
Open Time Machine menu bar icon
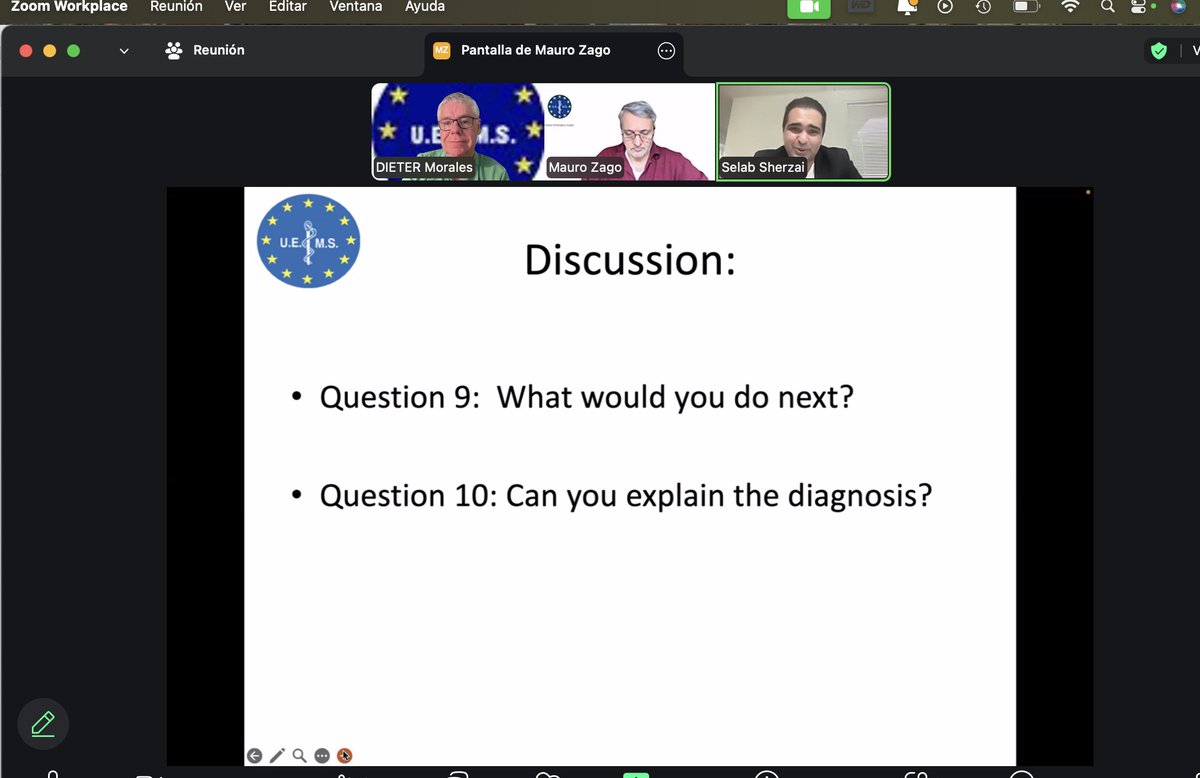[x=984, y=7]
